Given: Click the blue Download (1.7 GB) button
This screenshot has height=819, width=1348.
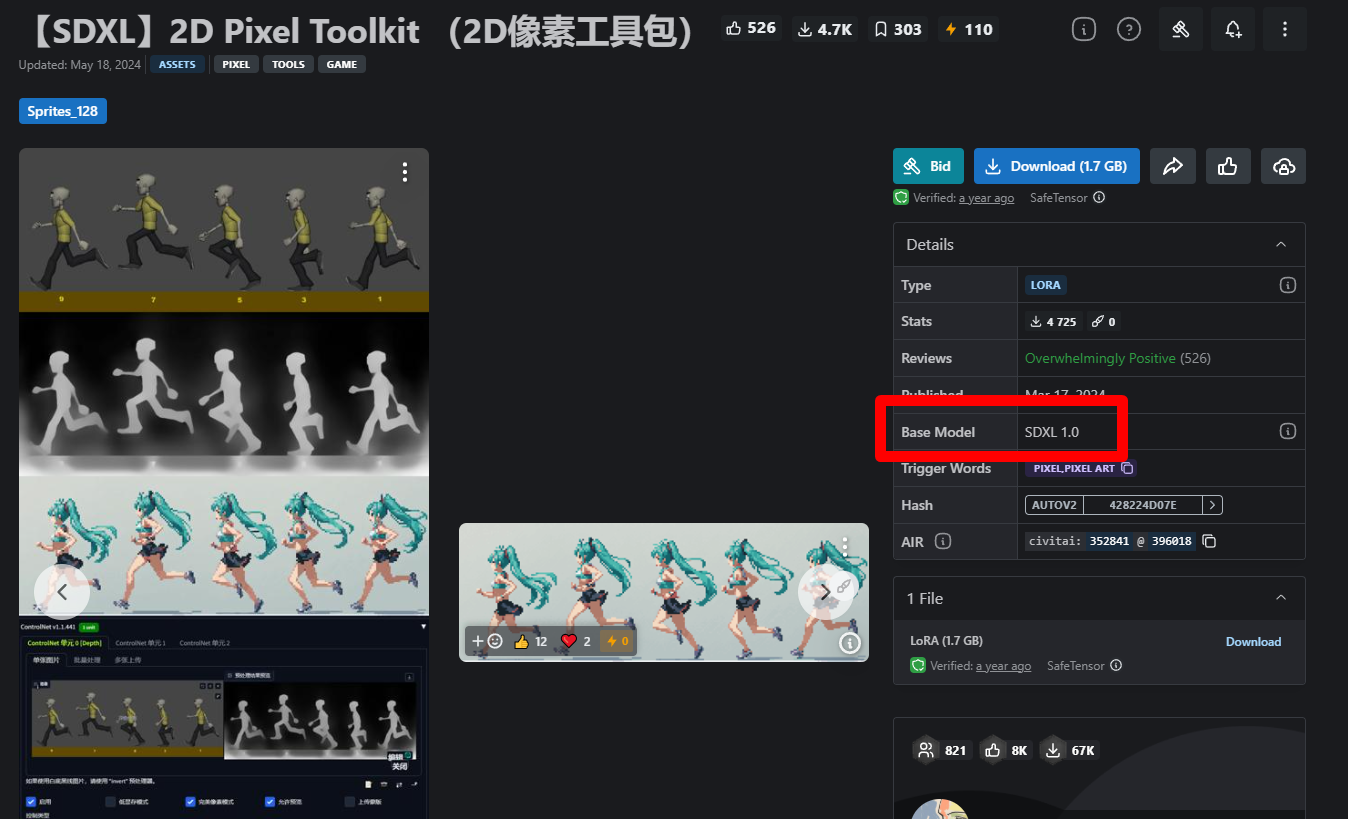Looking at the screenshot, I should pyautogui.click(x=1057, y=166).
